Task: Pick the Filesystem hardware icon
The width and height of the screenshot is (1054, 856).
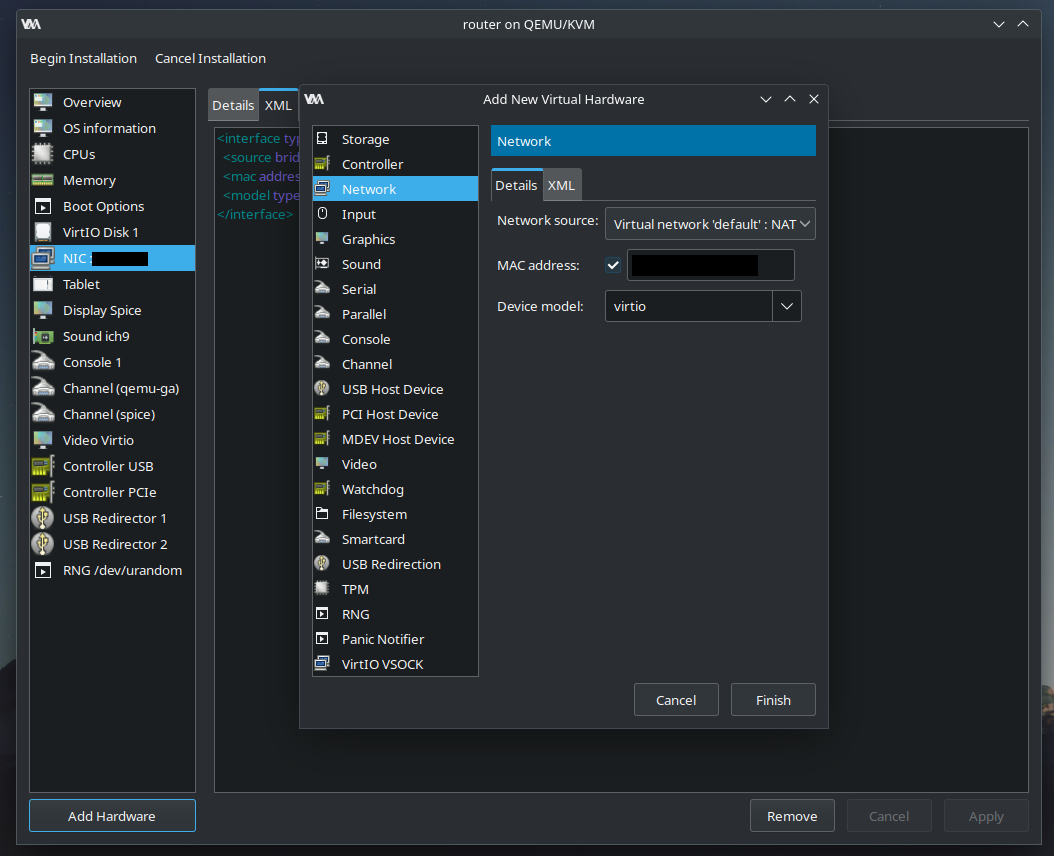Action: click(x=323, y=514)
